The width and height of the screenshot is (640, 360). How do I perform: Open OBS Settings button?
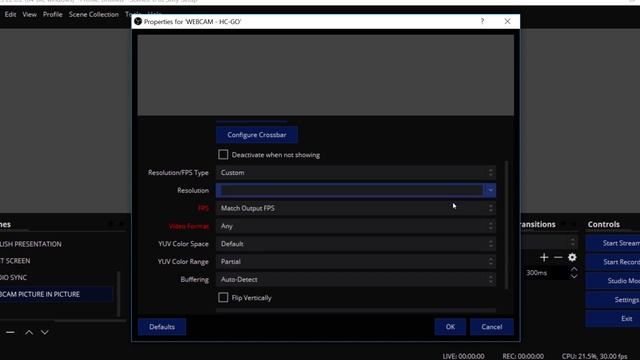pyautogui.click(x=613, y=300)
